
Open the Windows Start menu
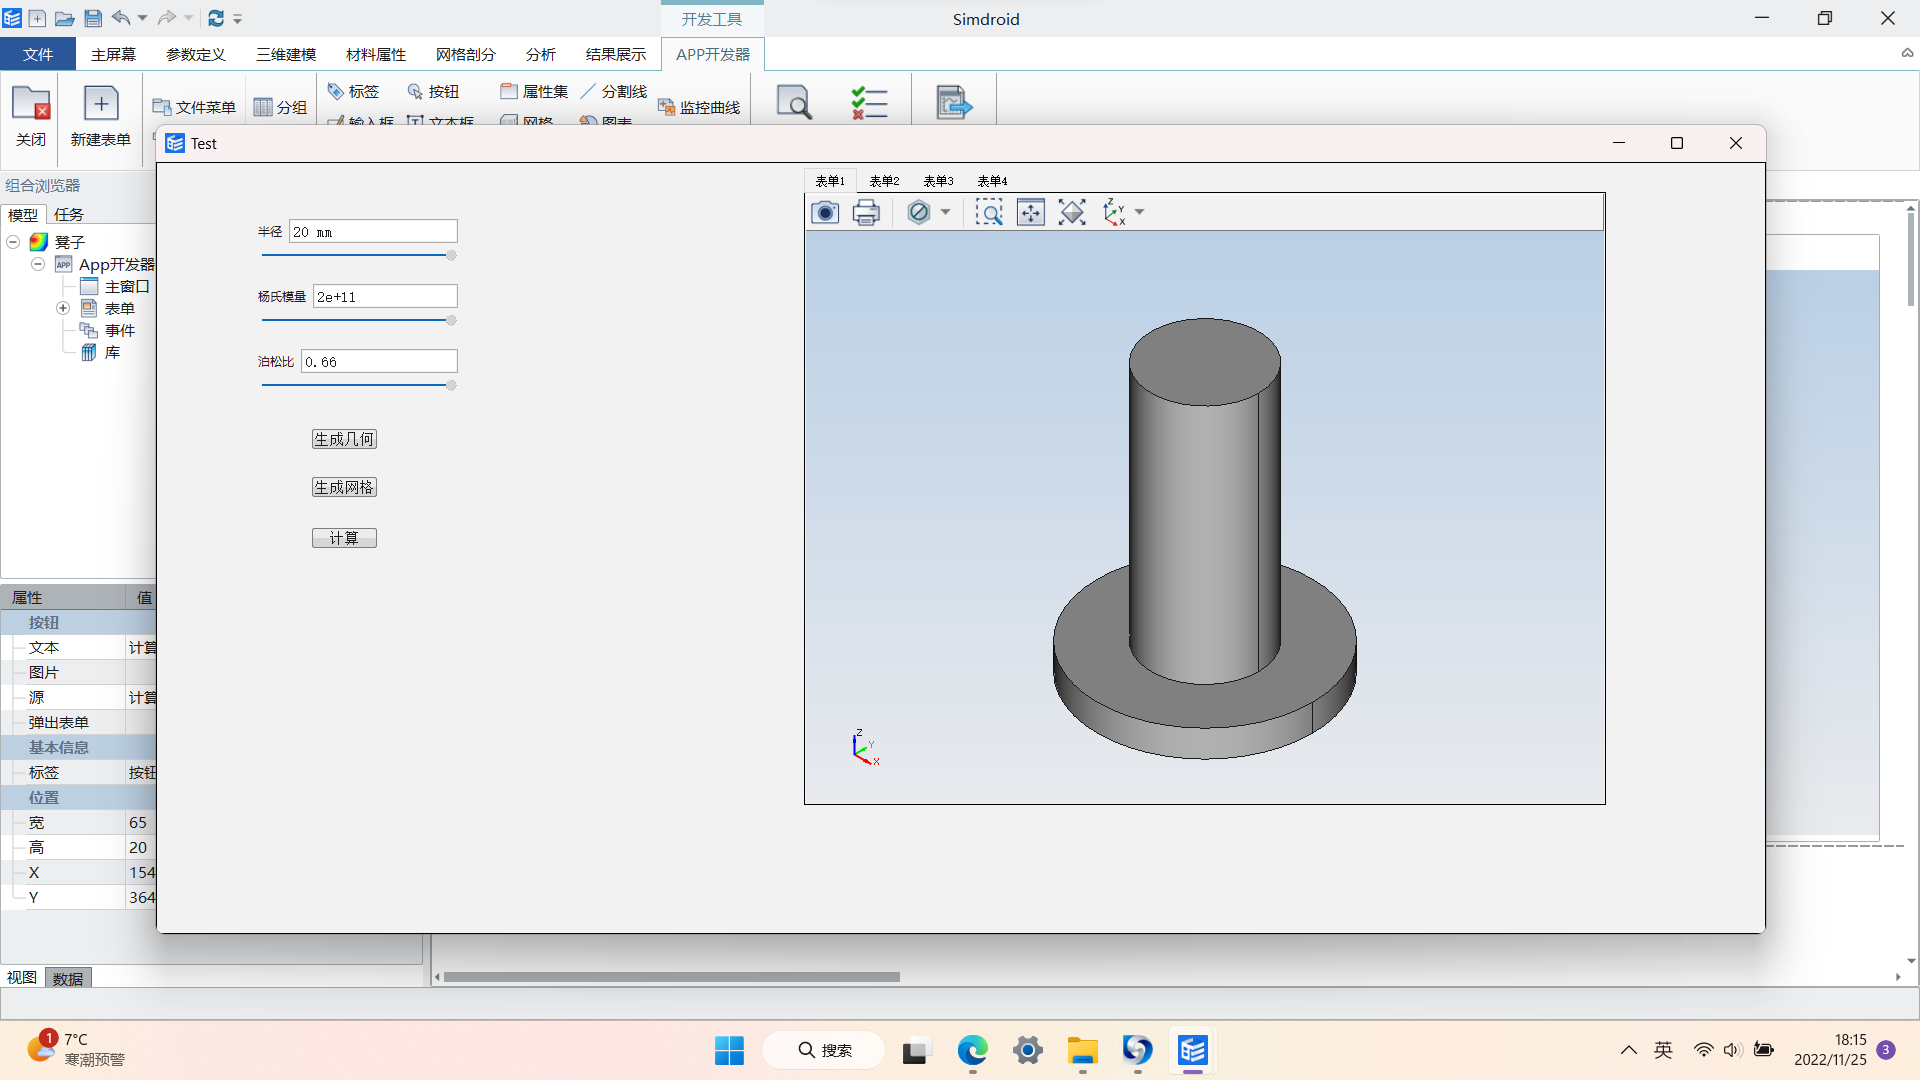(729, 1050)
